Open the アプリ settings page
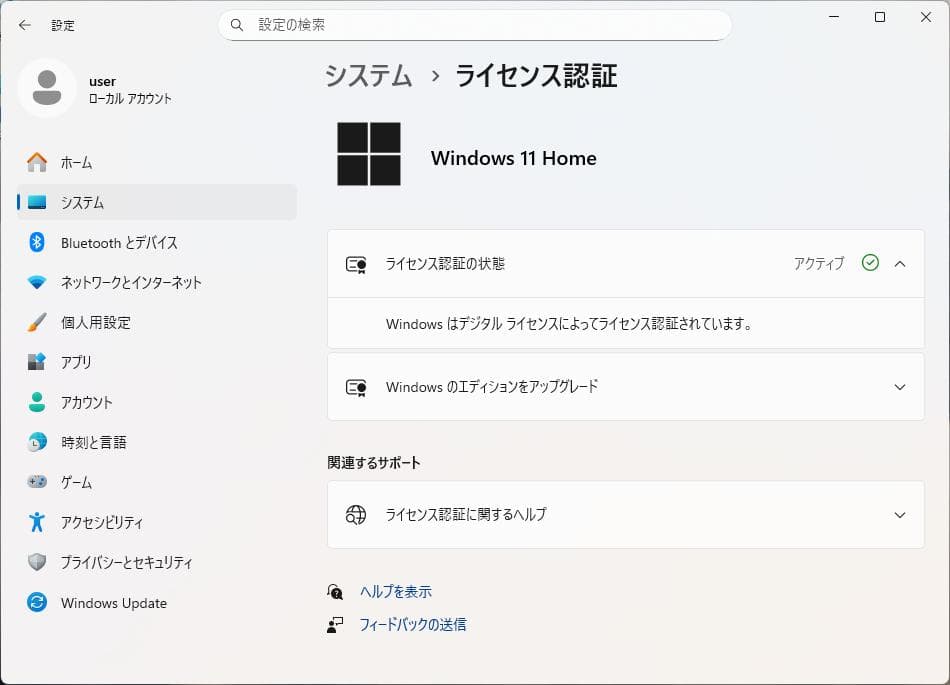Viewport: 950px width, 685px height. pyautogui.click(x=157, y=362)
